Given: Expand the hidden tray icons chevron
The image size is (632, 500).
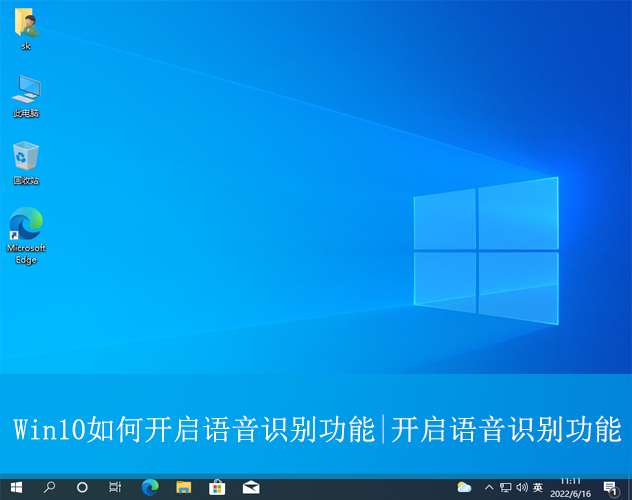Looking at the screenshot, I should point(489,487).
